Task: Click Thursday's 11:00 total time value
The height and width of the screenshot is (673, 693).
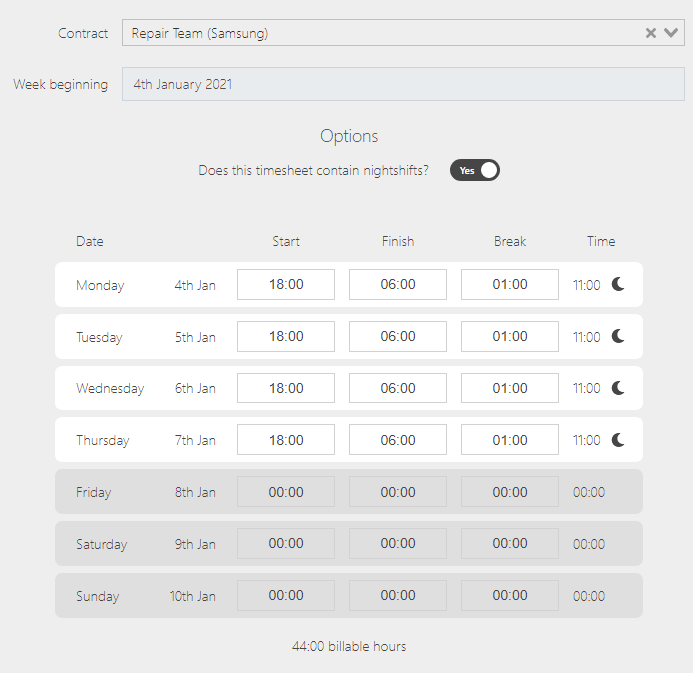Action: [586, 440]
